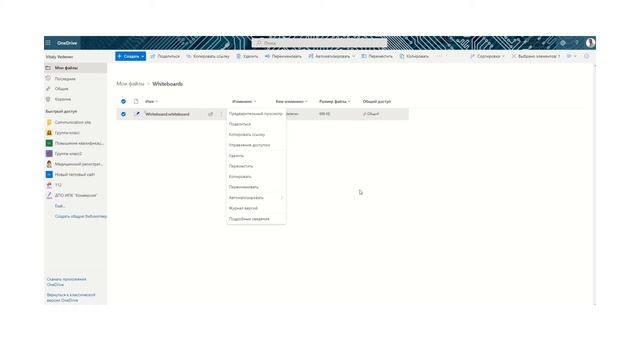Open the view options dropdown in toolbar
This screenshot has width=640, height=360.
coord(571,56)
